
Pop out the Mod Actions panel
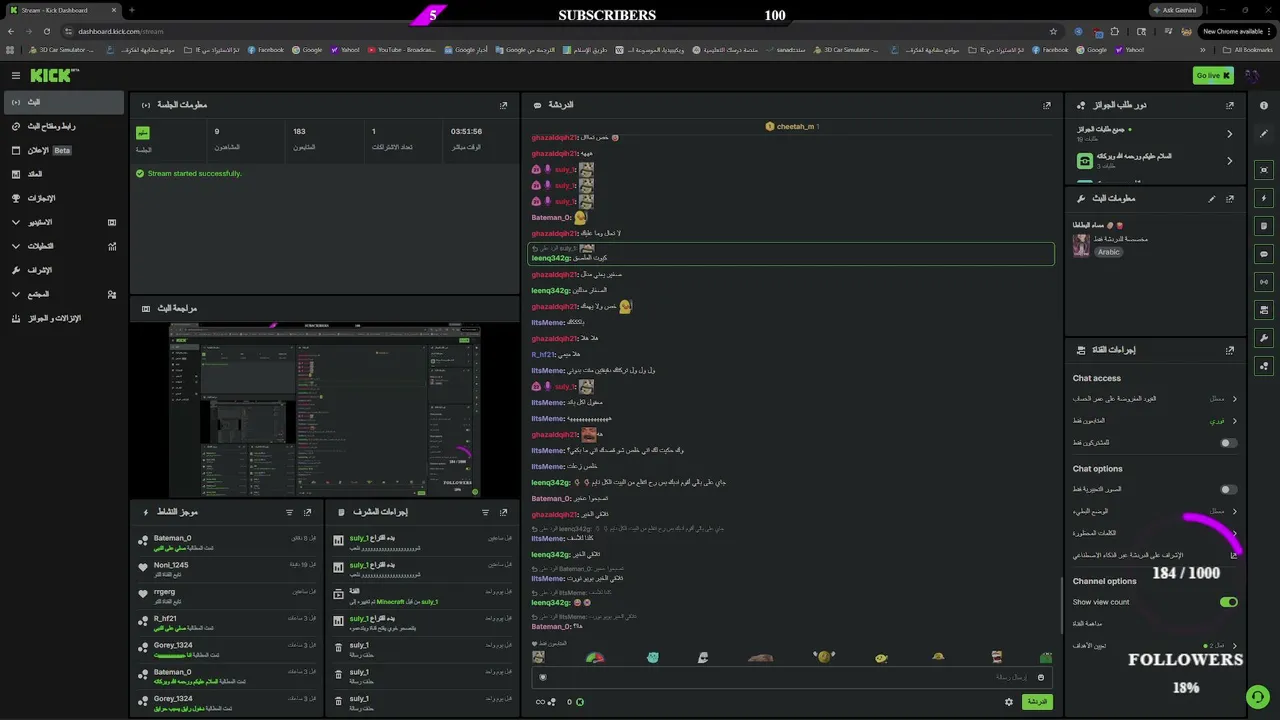click(x=503, y=512)
